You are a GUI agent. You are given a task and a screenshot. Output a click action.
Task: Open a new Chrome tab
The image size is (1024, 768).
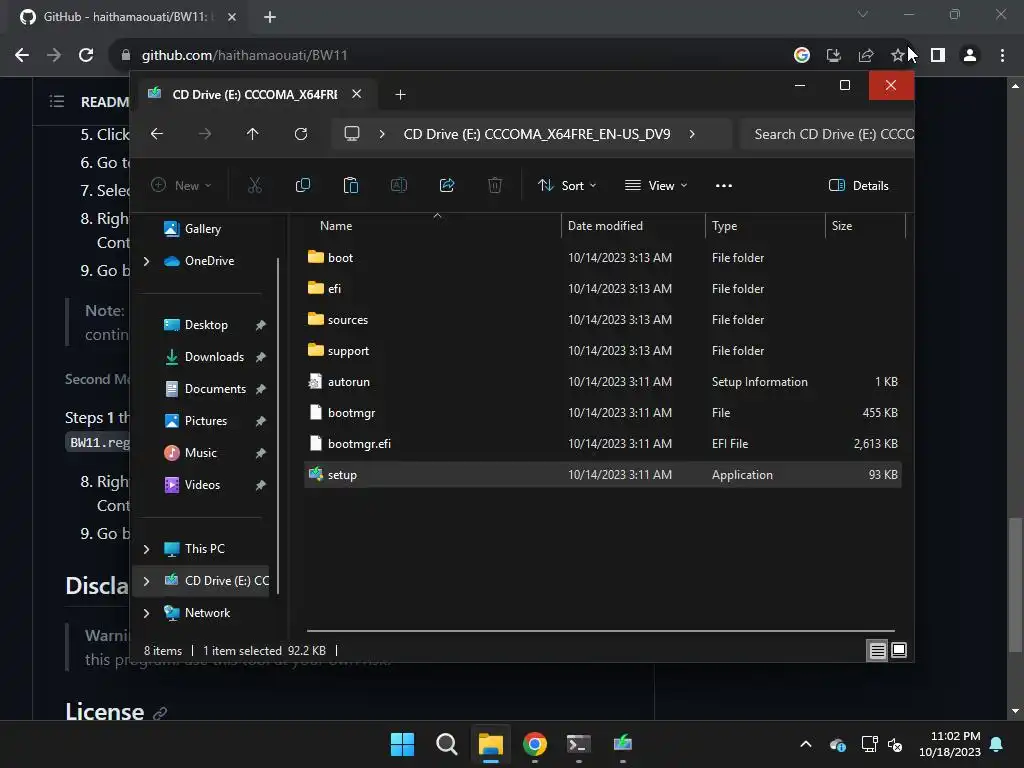(x=270, y=17)
